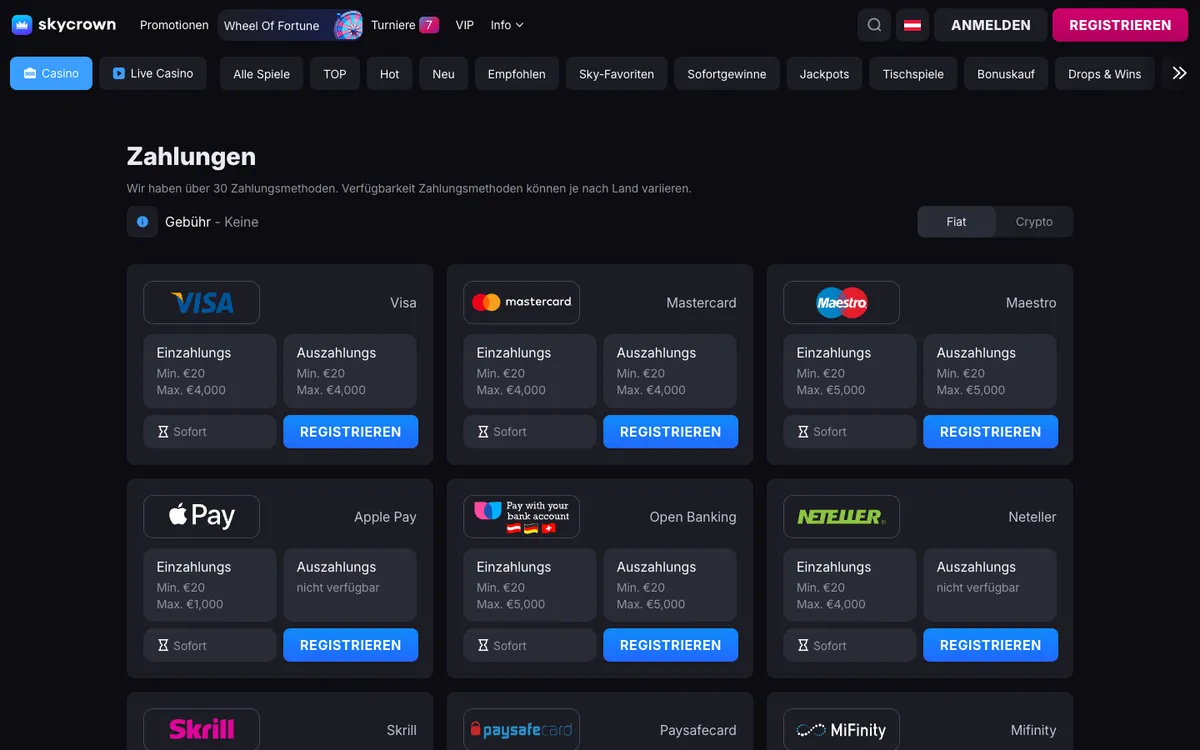Image resolution: width=1200 pixels, height=750 pixels.
Task: Click the hourglass icon in Maestro card
Action: (x=803, y=432)
